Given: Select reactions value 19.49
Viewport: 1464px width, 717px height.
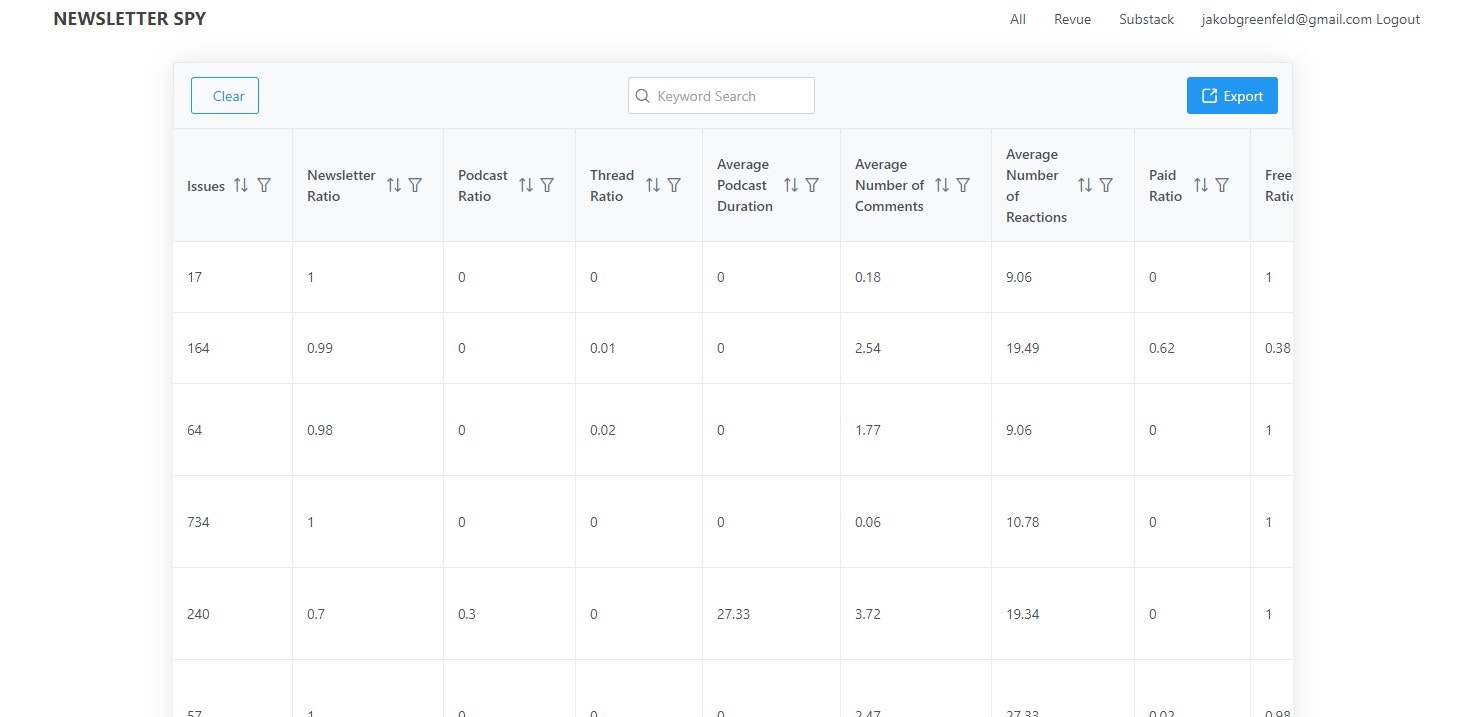Looking at the screenshot, I should pos(1023,348).
